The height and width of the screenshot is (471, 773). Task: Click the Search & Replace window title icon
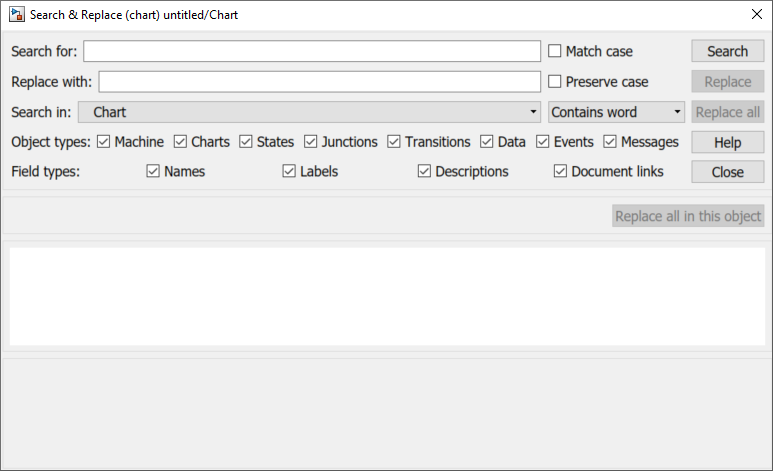click(17, 15)
